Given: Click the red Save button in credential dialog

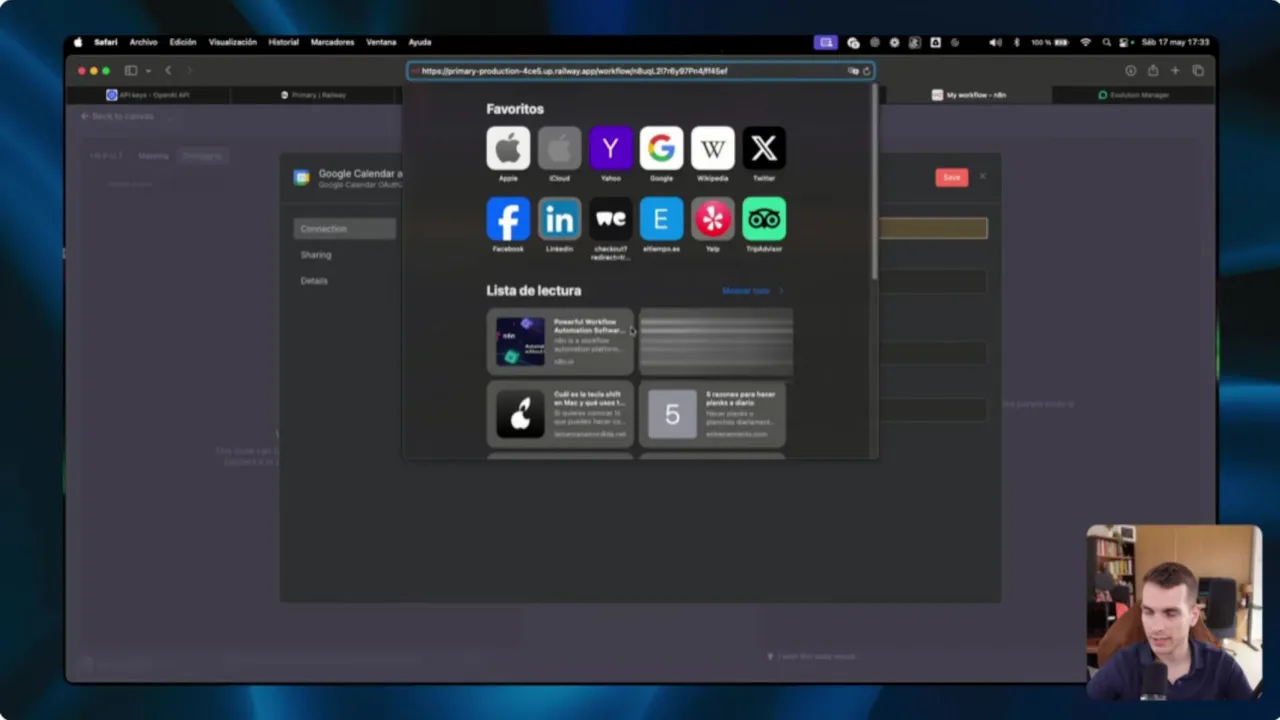Looking at the screenshot, I should [x=951, y=177].
